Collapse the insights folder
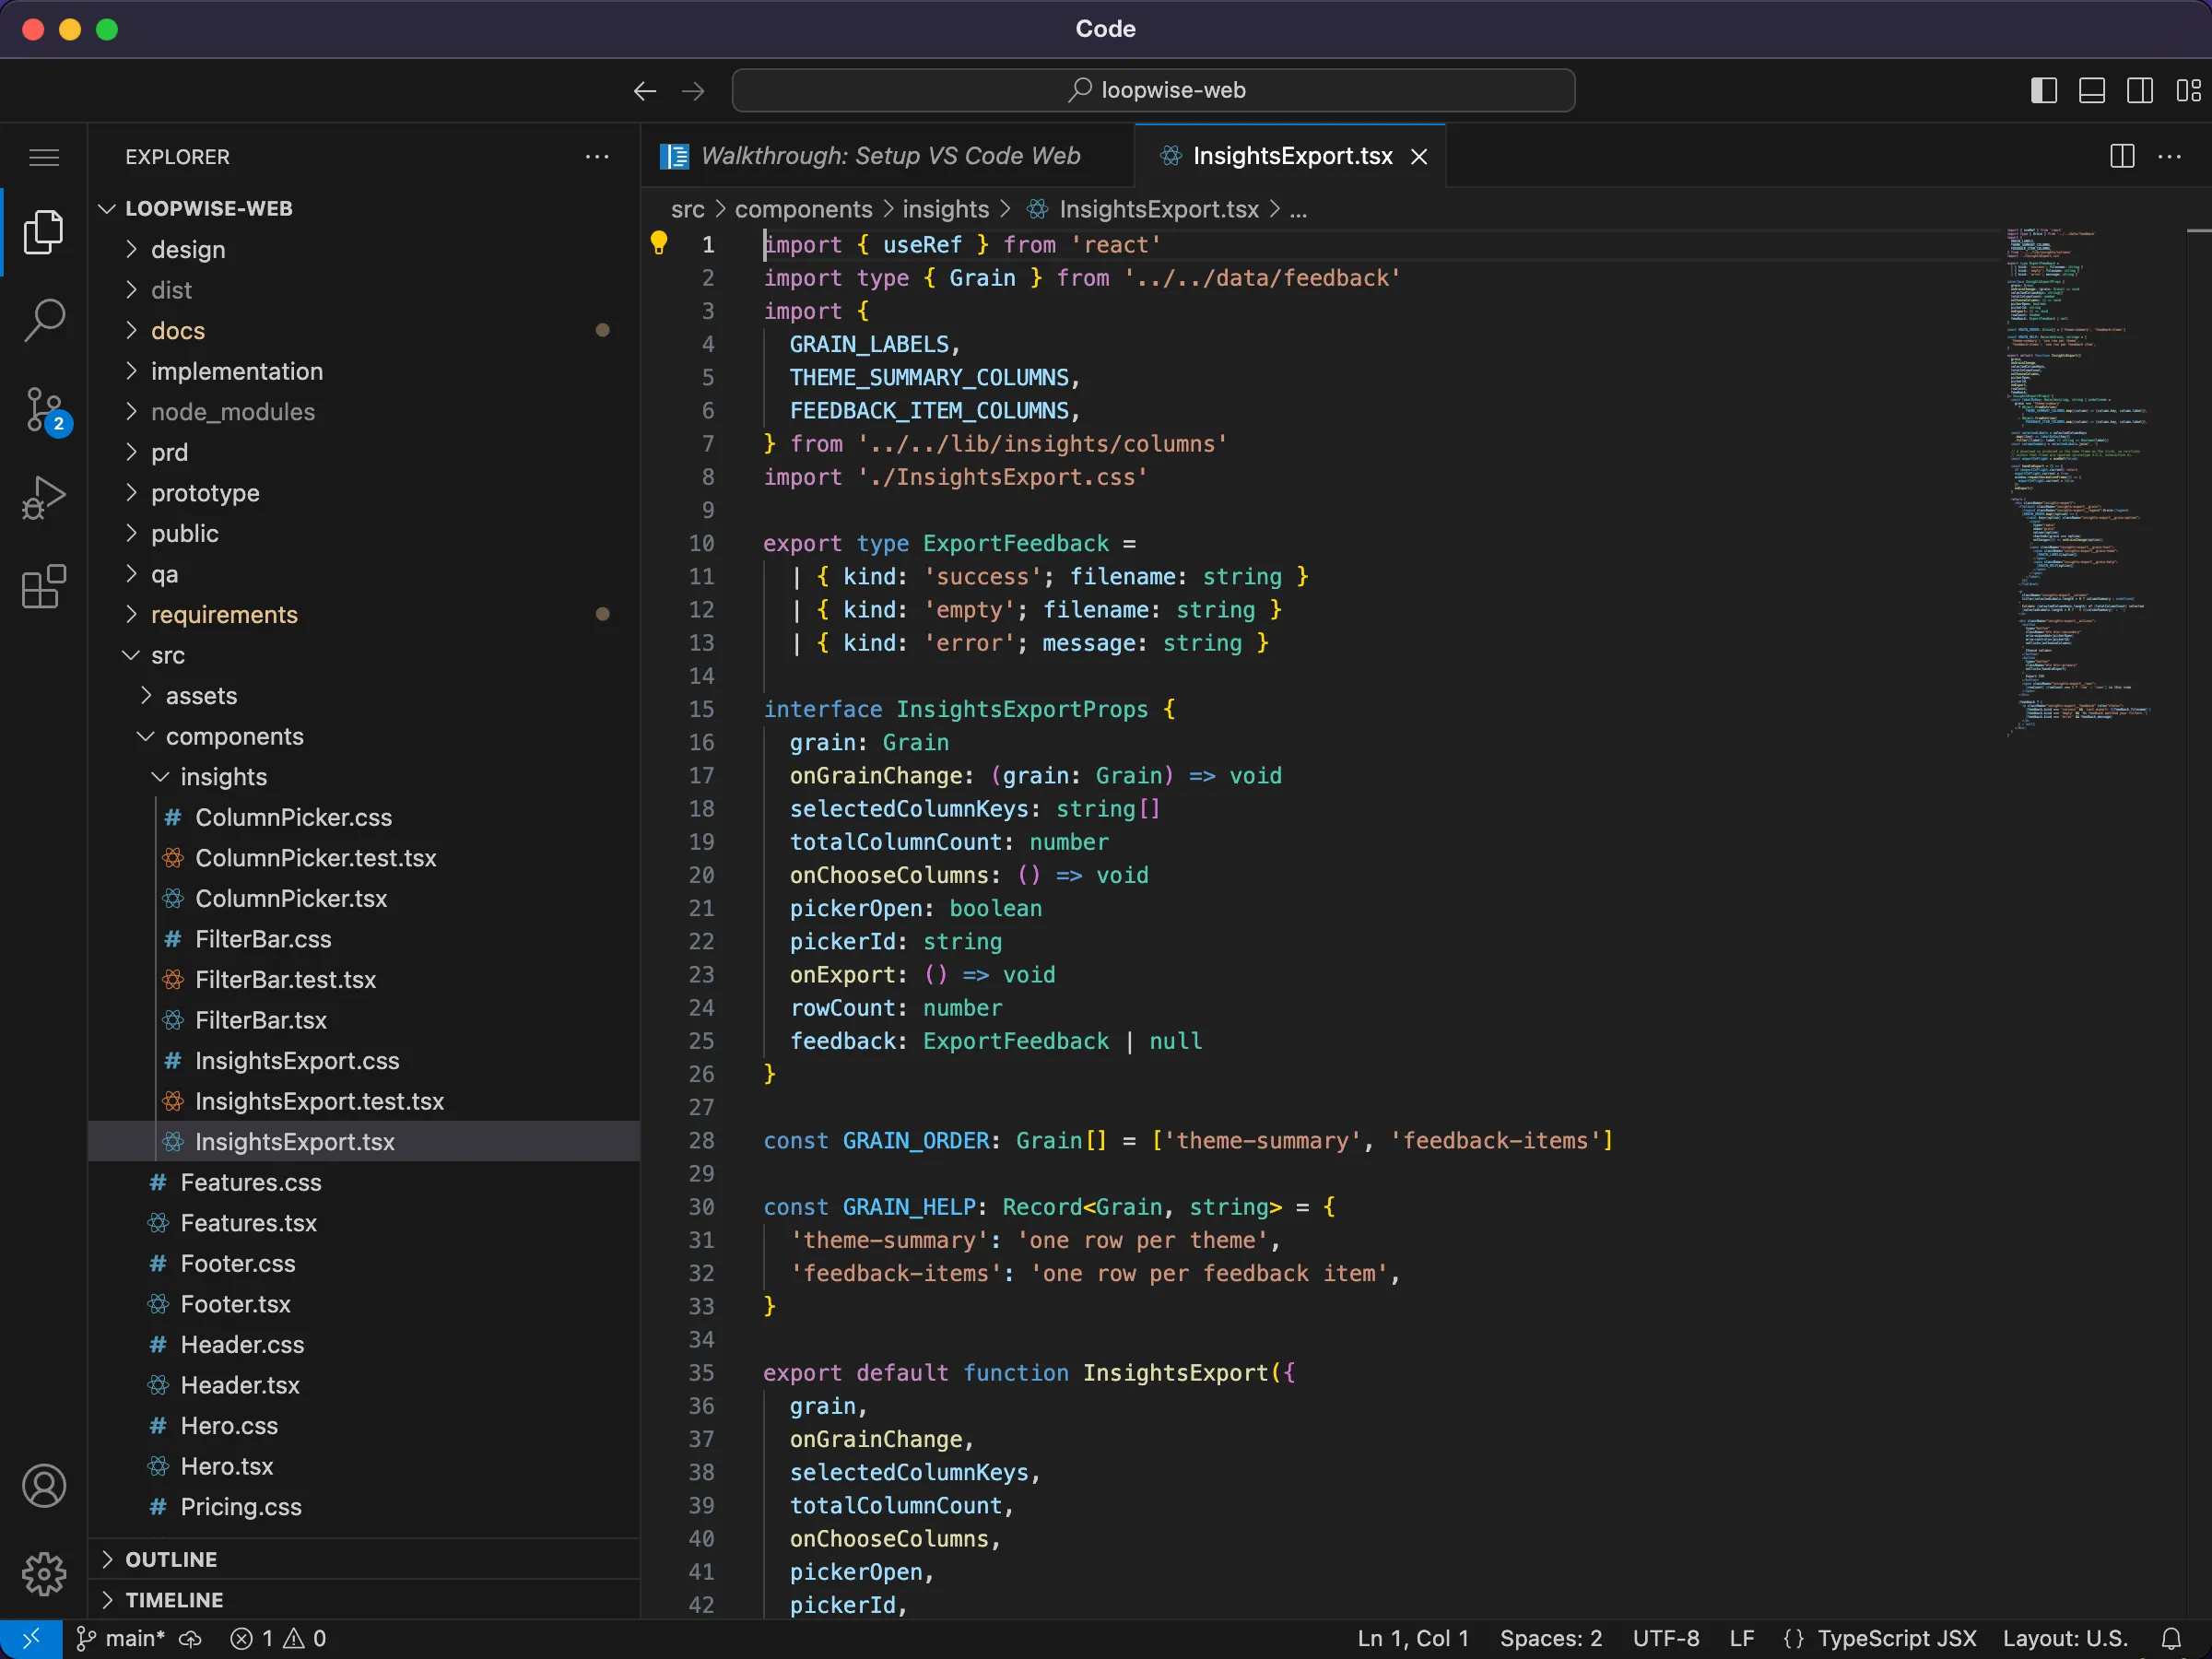This screenshot has height=1659, width=2212. point(364,777)
